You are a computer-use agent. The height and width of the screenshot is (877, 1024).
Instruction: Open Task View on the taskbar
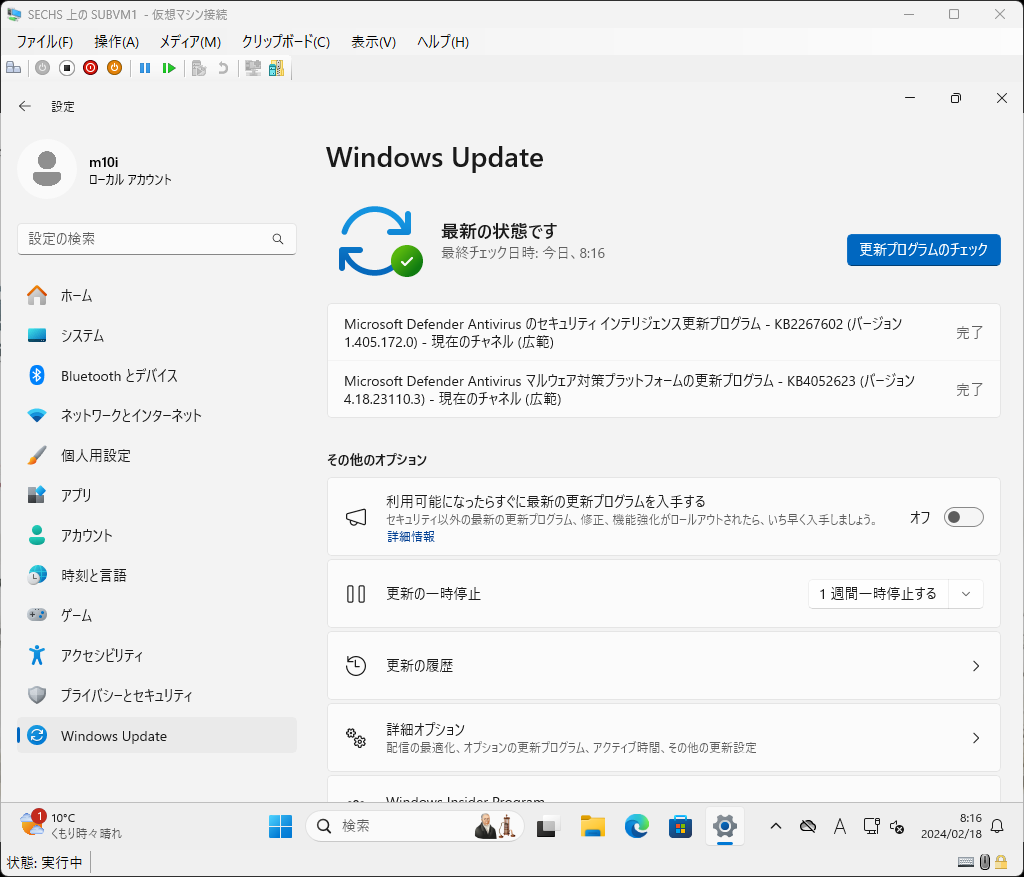(548, 827)
